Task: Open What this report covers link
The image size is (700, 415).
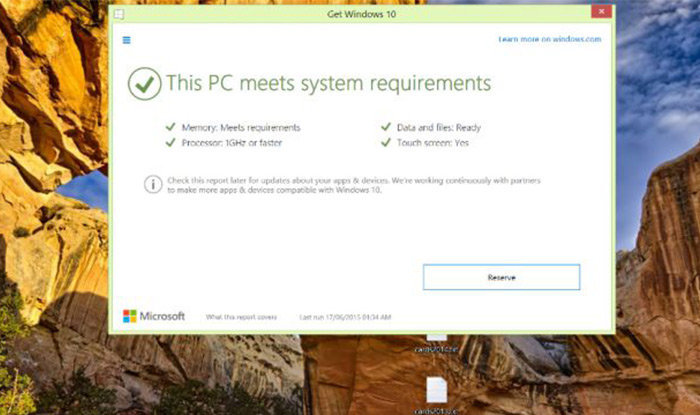Action: pos(241,317)
